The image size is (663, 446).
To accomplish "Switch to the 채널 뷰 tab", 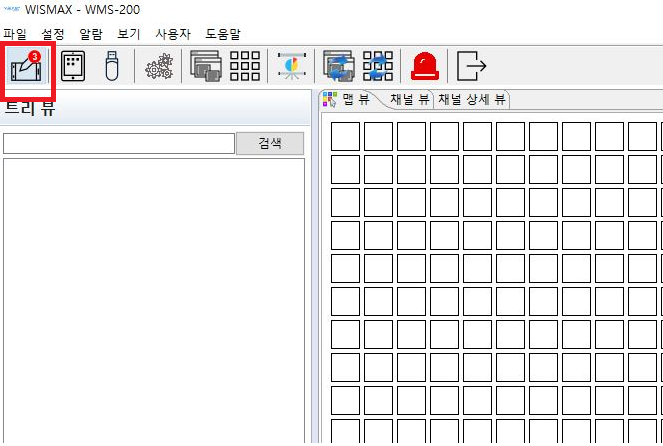I will 409,100.
